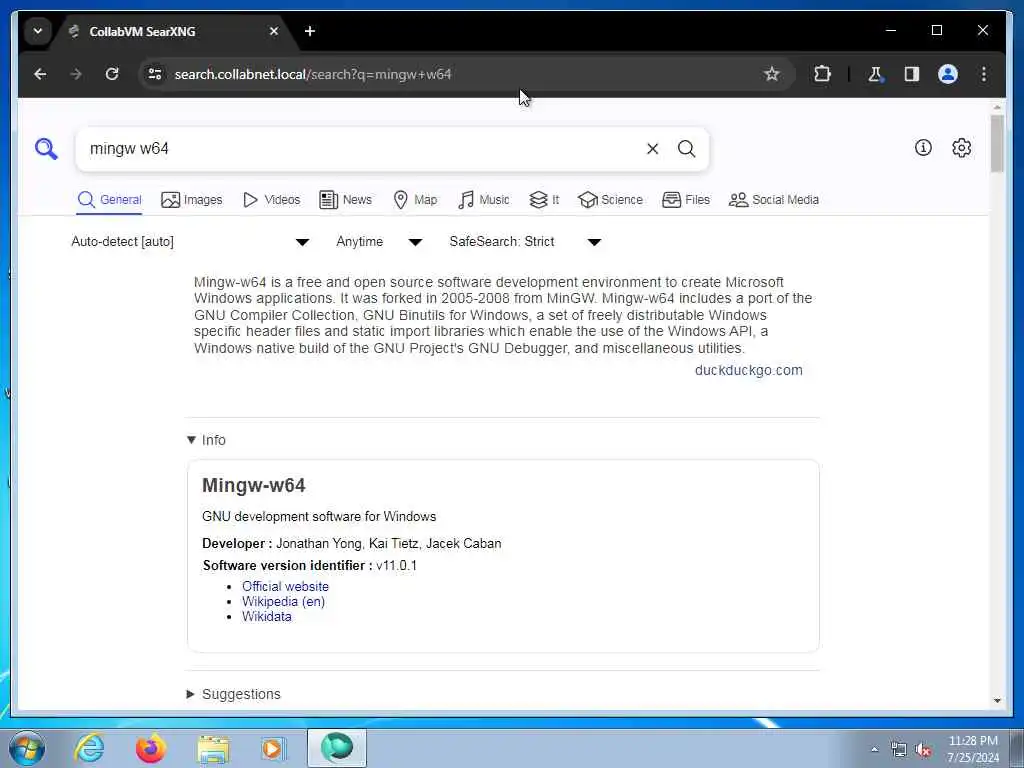
Task: Bookmark this page with the star
Action: point(771,74)
